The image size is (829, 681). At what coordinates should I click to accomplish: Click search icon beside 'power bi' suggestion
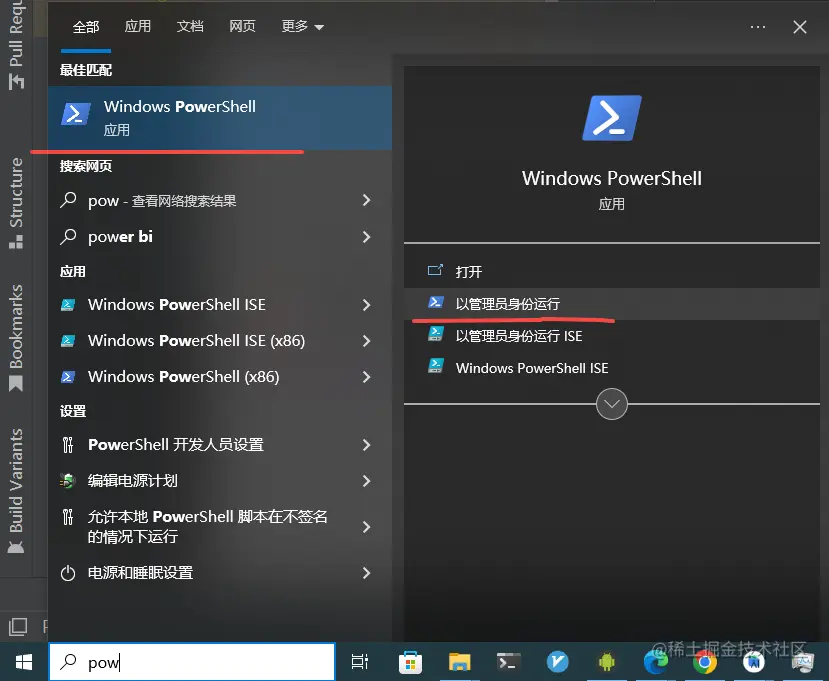pyautogui.click(x=68, y=236)
